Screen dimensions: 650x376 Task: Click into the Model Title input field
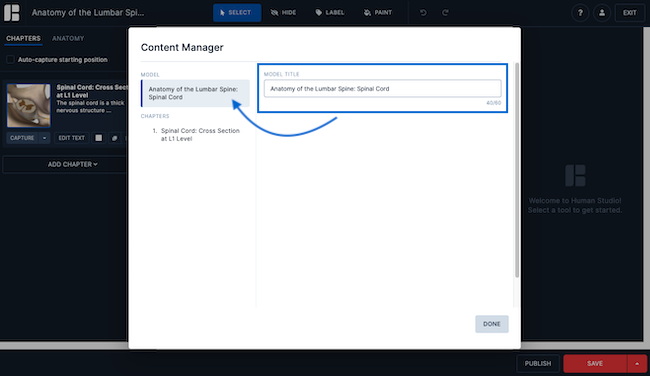pyautogui.click(x=383, y=88)
